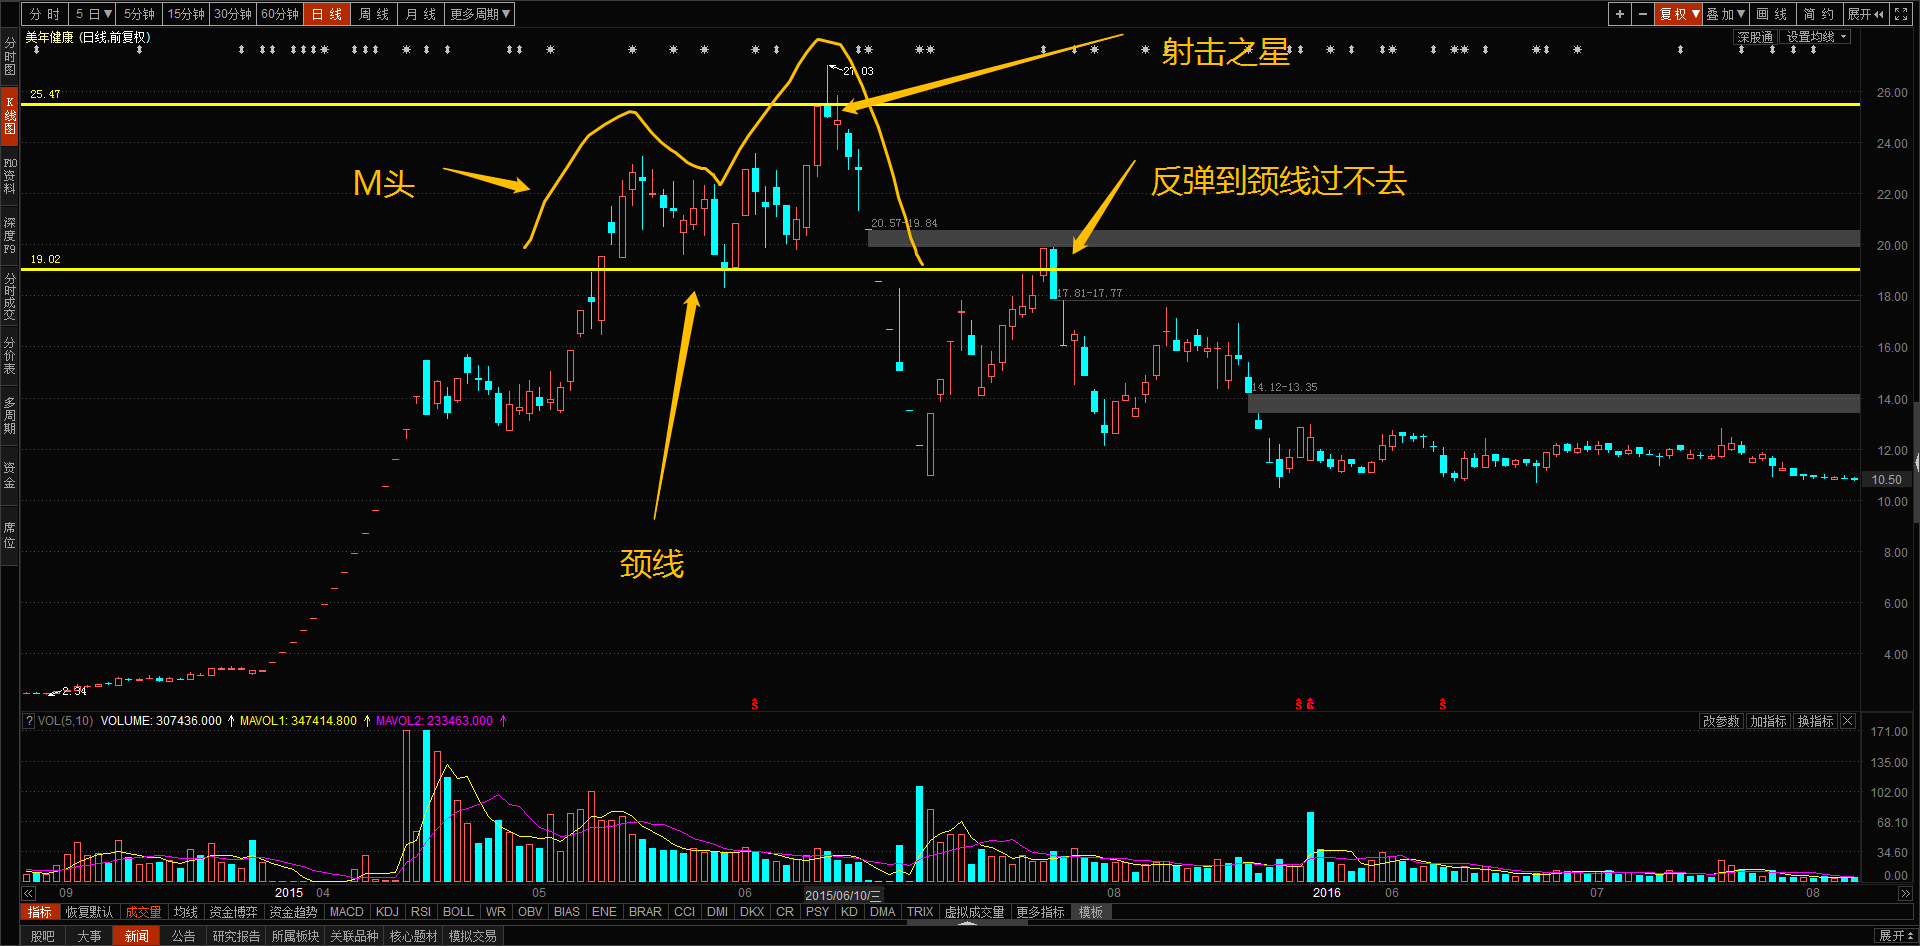This screenshot has height=946, width=1920.
Task: Open 设置均线 moving average dropdown
Action: coord(1817,37)
